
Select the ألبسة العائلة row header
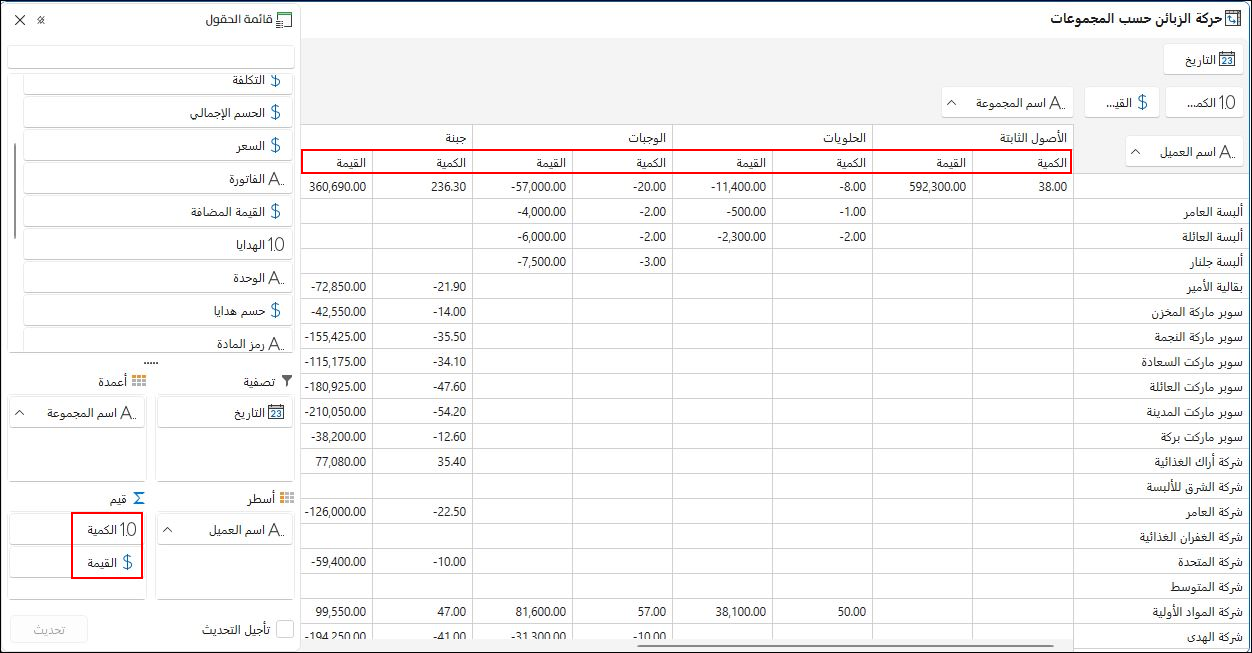[1160, 237]
